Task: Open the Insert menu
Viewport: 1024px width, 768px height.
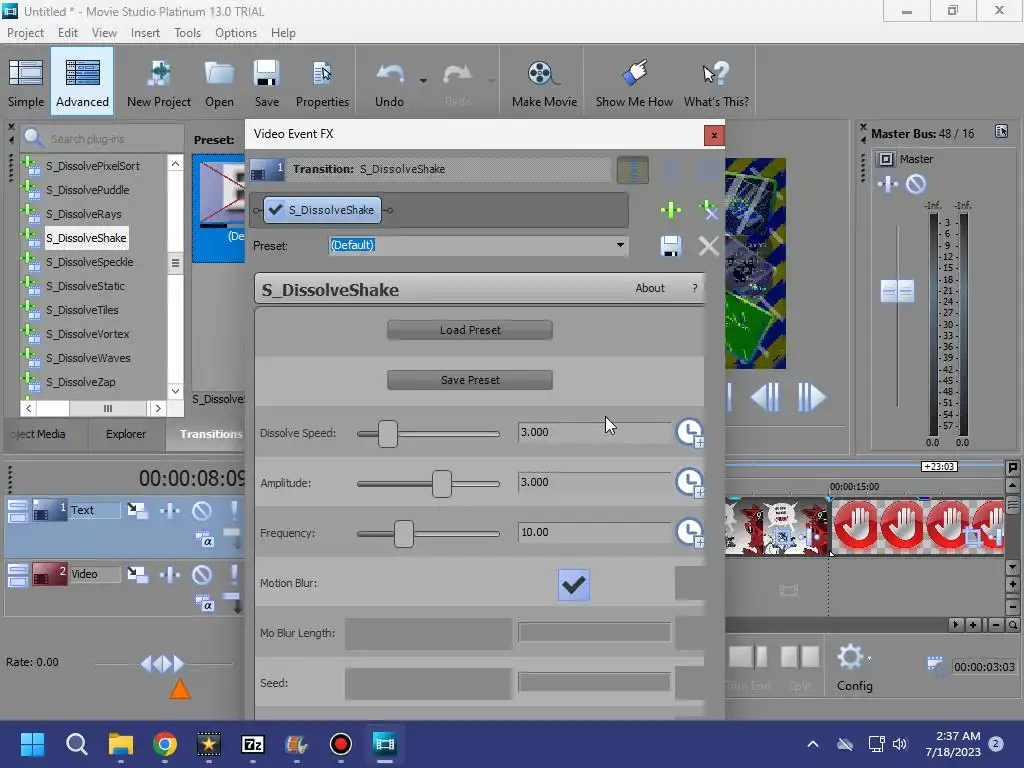Action: click(x=145, y=33)
